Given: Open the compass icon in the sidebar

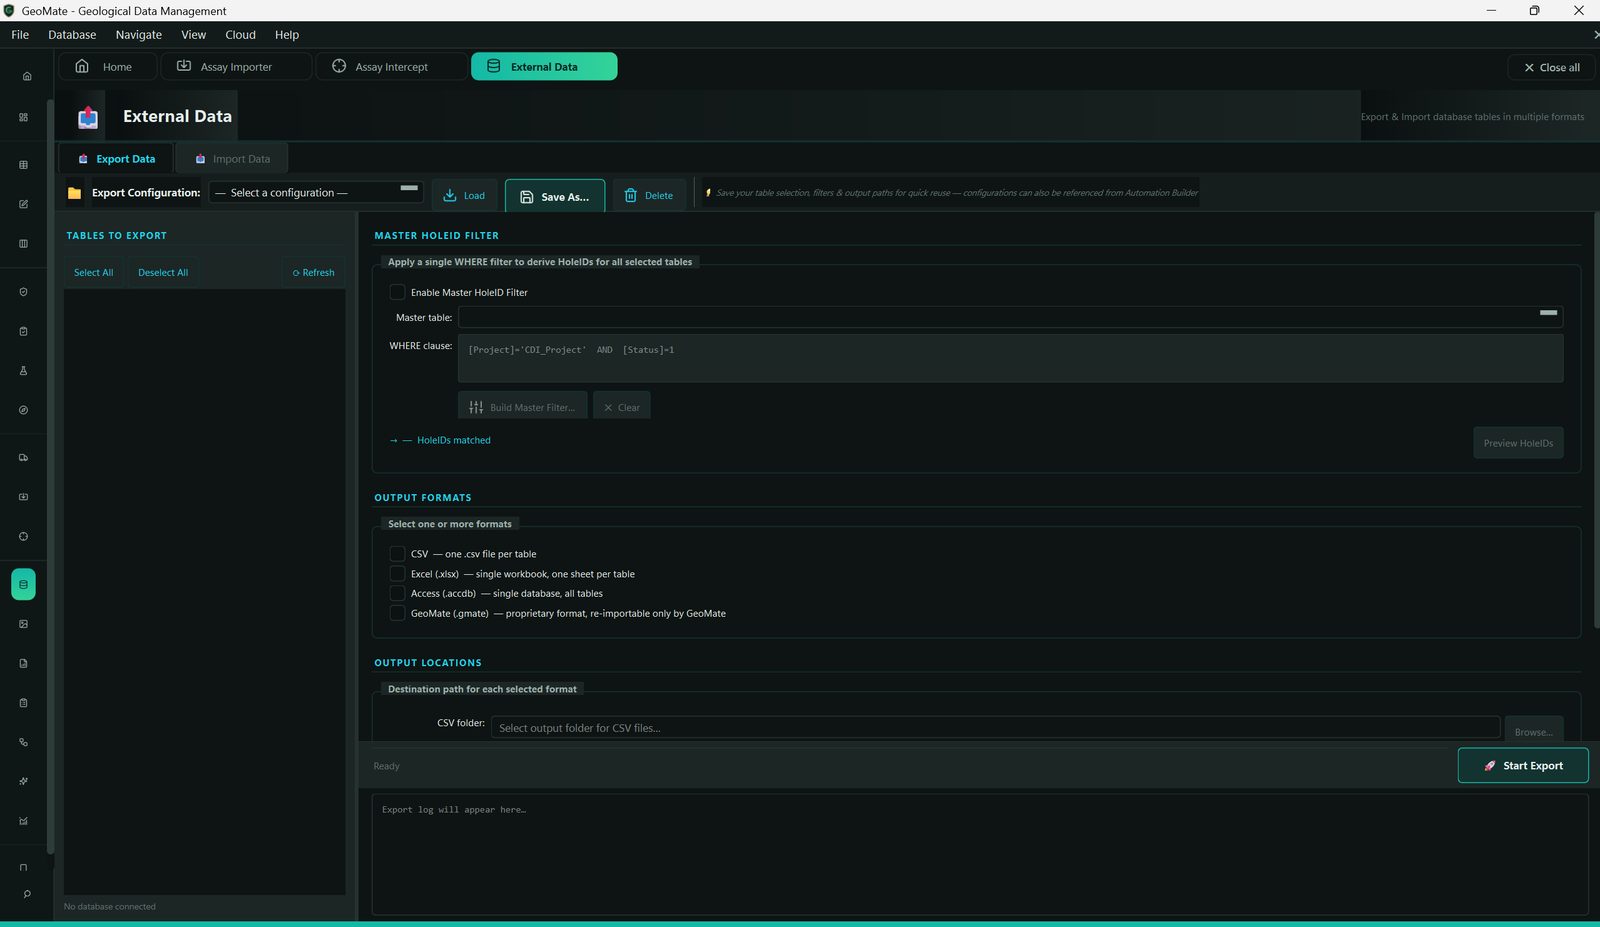Looking at the screenshot, I should coord(23,410).
